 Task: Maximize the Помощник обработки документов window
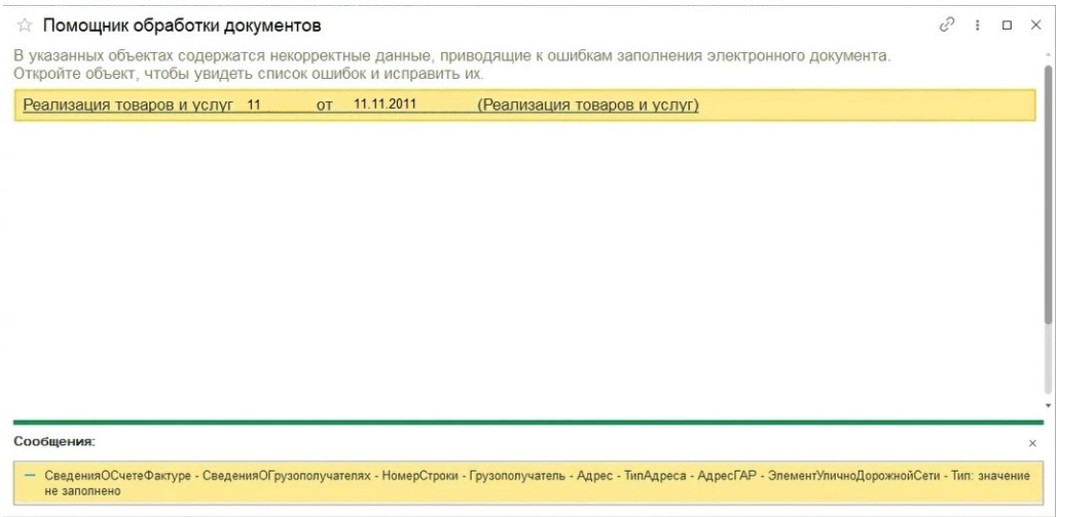1007,25
